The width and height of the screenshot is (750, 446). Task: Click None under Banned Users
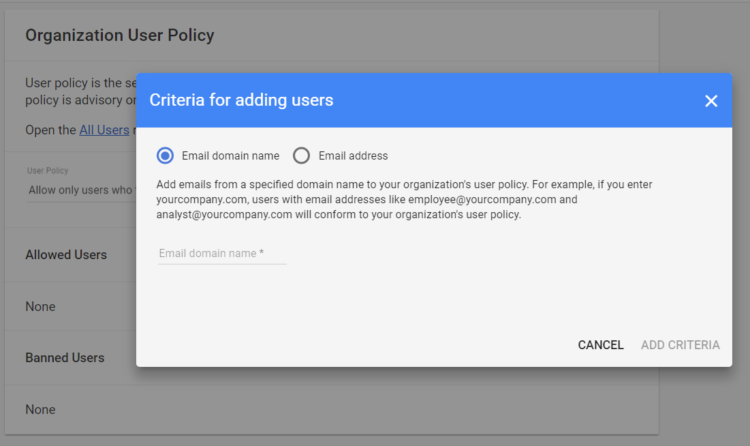[x=40, y=409]
